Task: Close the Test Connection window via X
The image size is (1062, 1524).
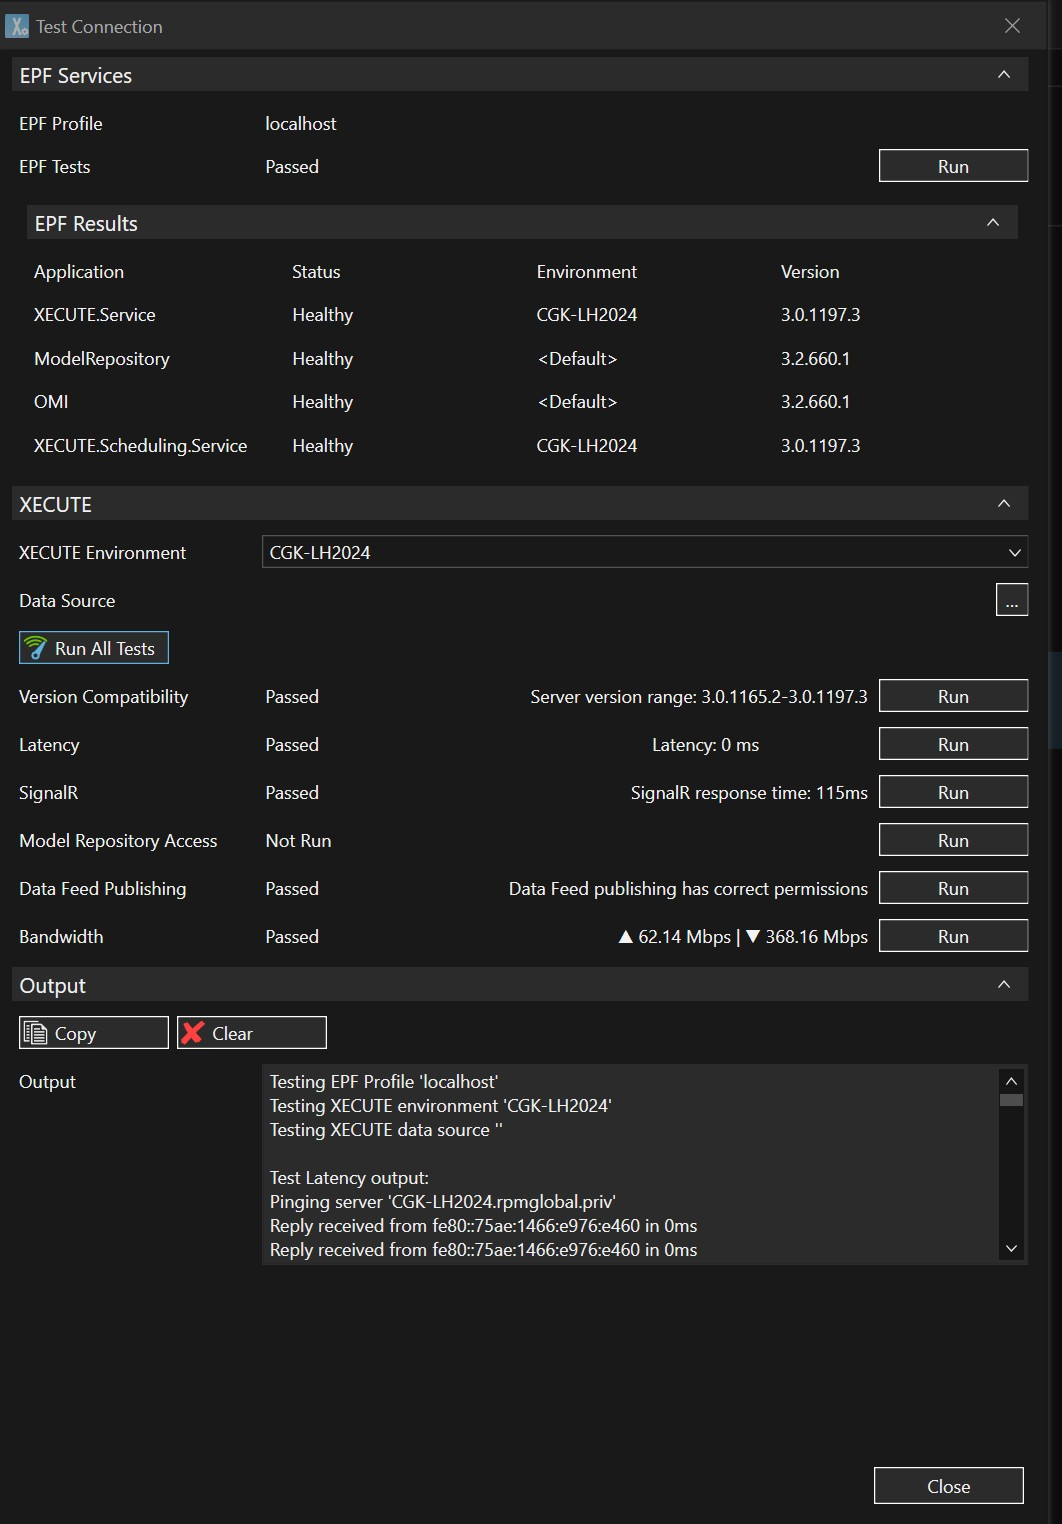Action: tap(1012, 26)
